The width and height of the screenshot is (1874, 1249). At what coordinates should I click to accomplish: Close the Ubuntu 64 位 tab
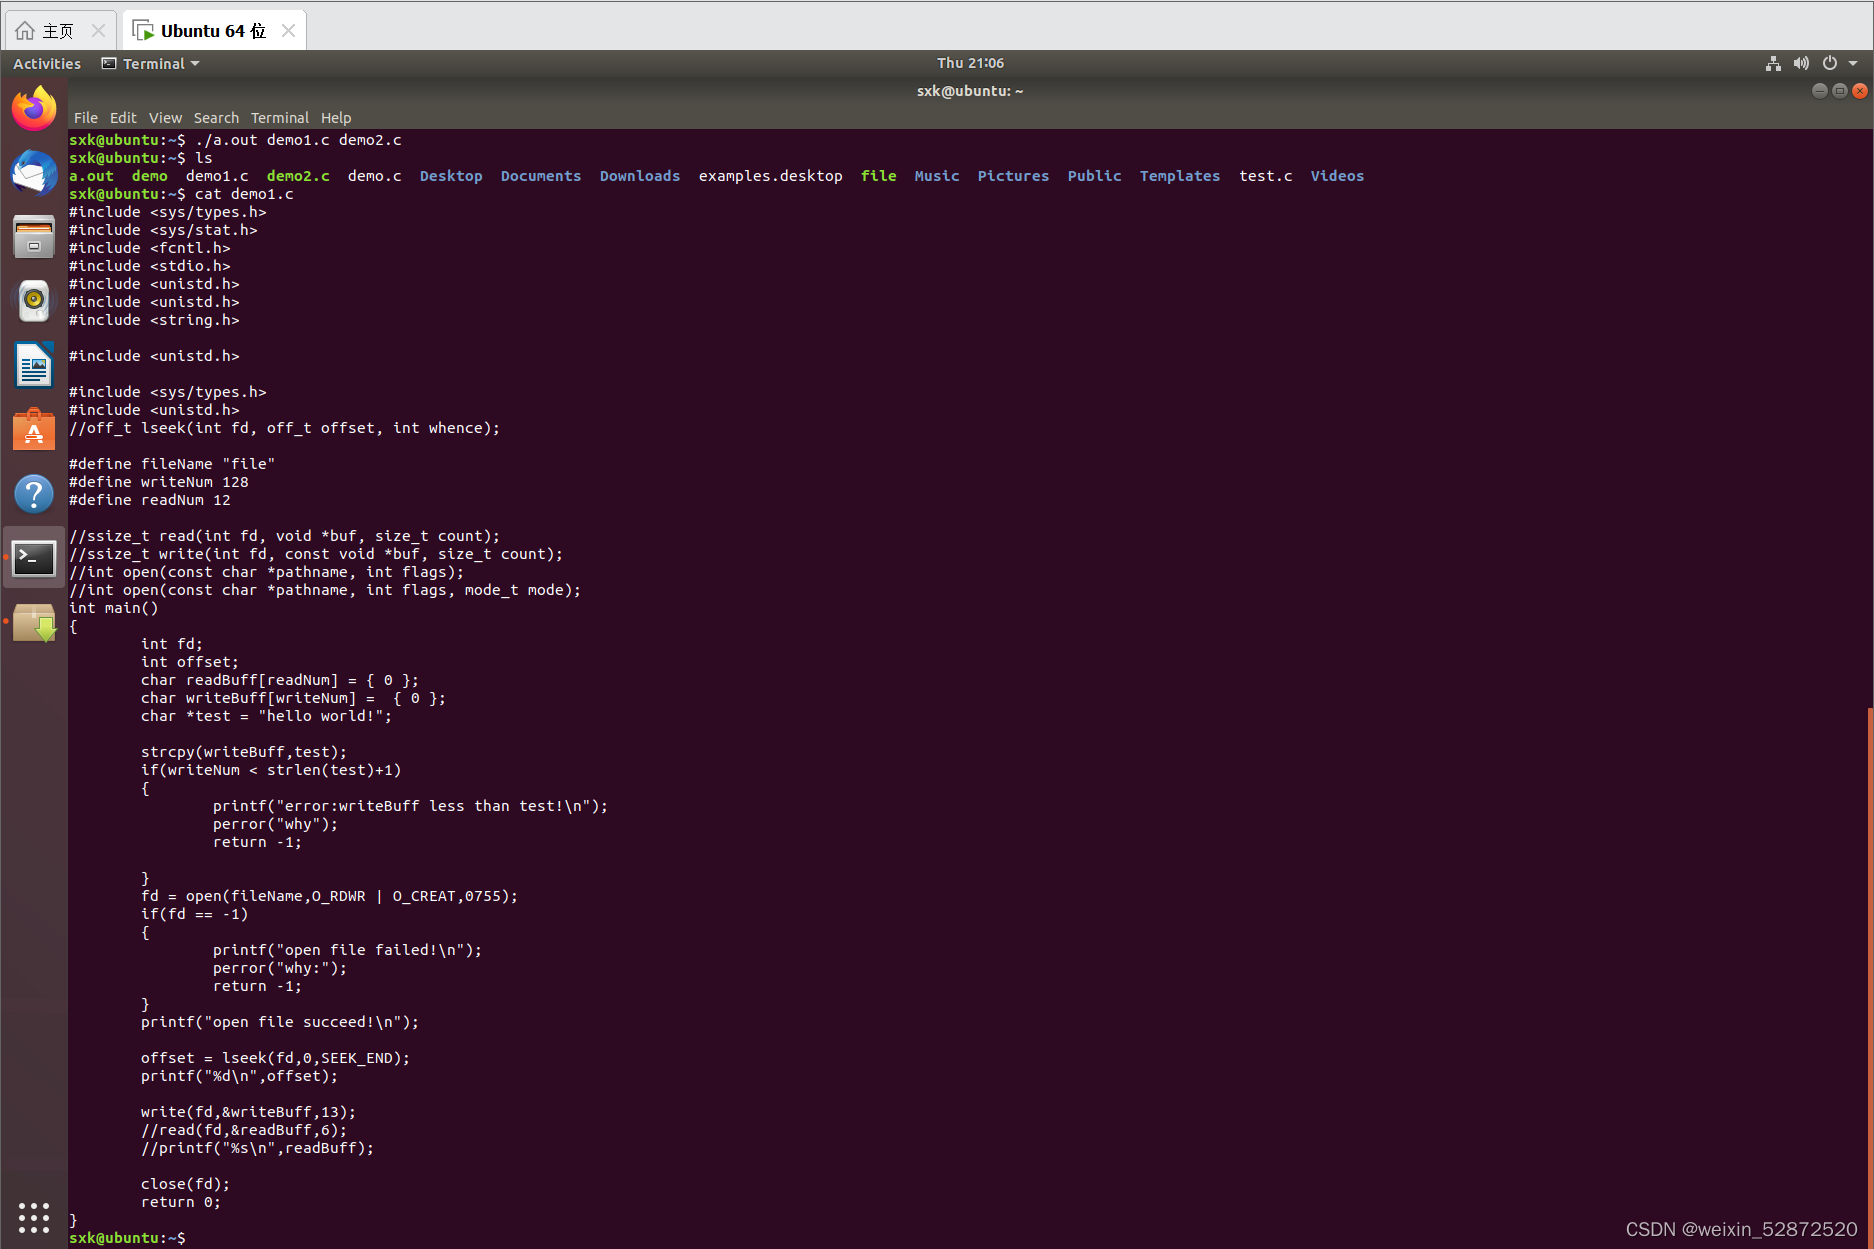(288, 31)
